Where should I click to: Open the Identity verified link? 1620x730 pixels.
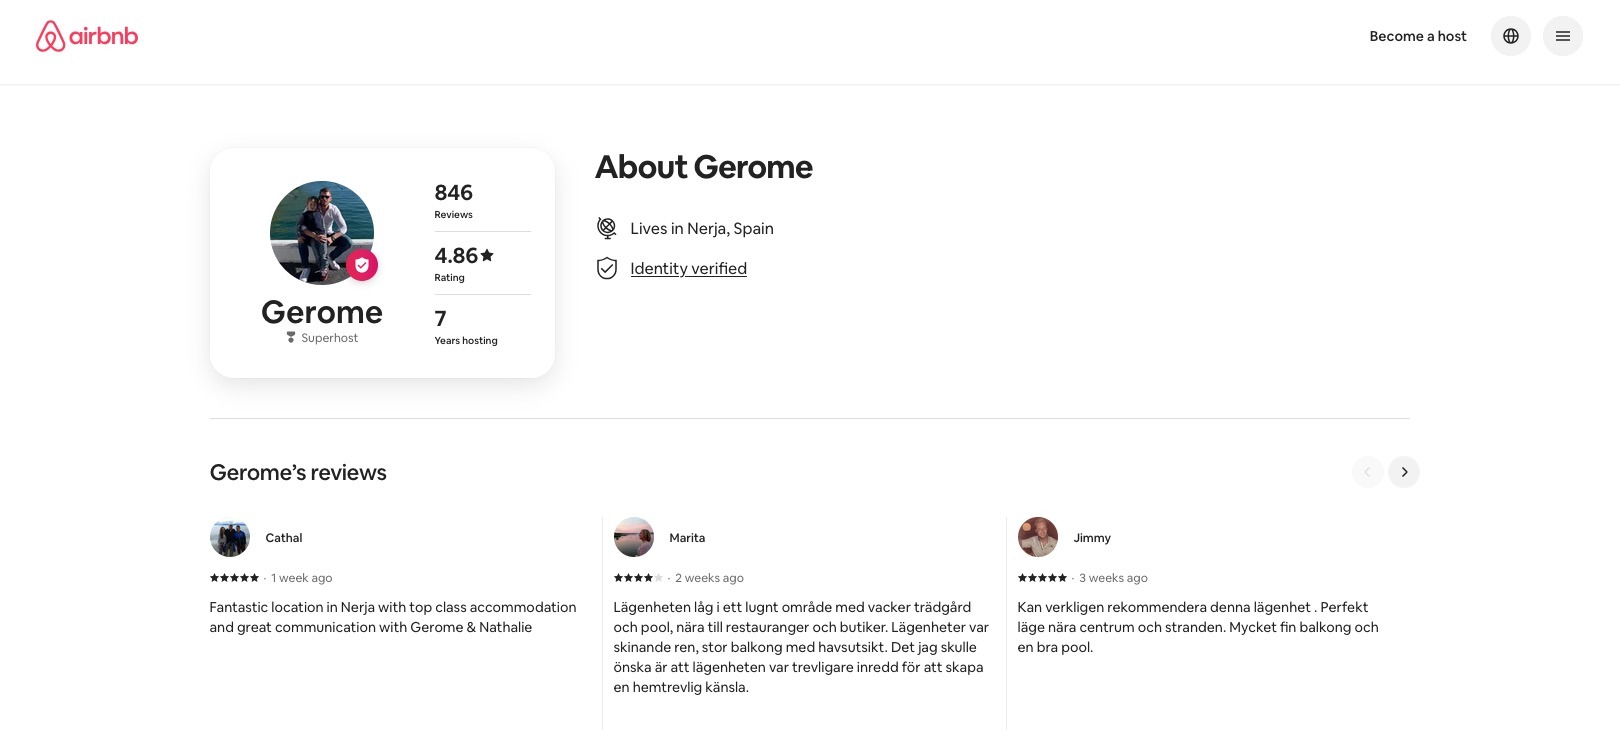[x=688, y=268]
